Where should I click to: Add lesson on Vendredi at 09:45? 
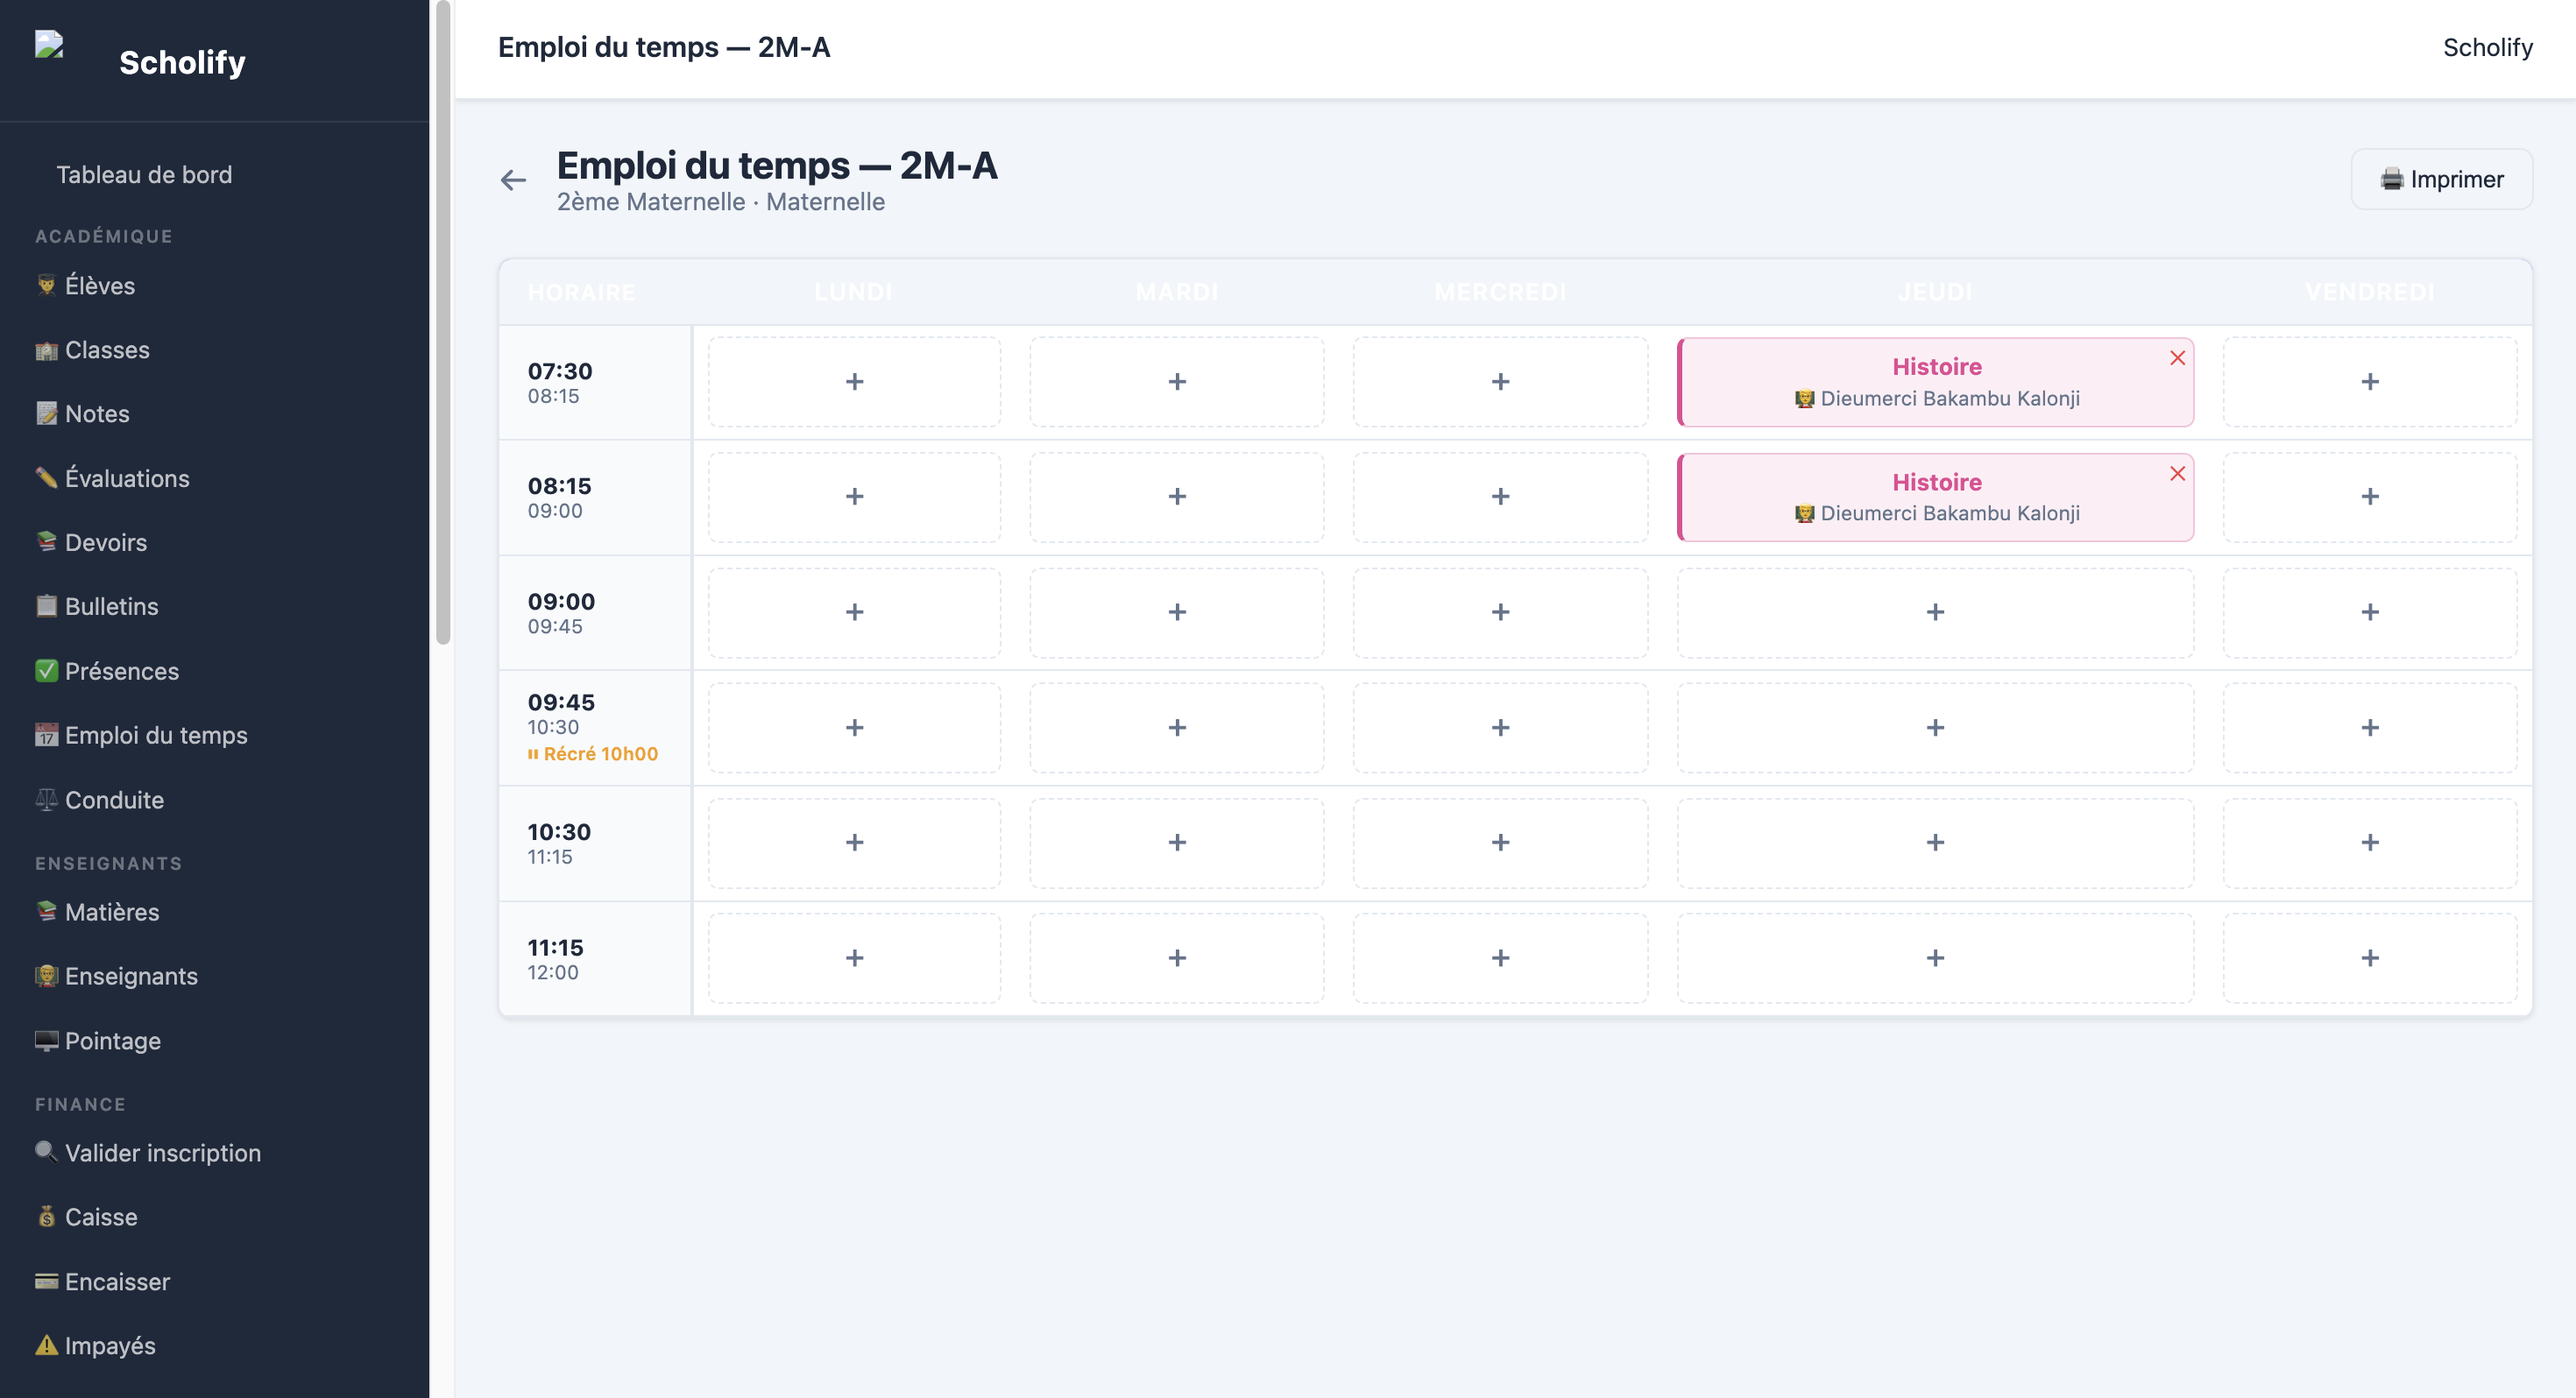2370,728
